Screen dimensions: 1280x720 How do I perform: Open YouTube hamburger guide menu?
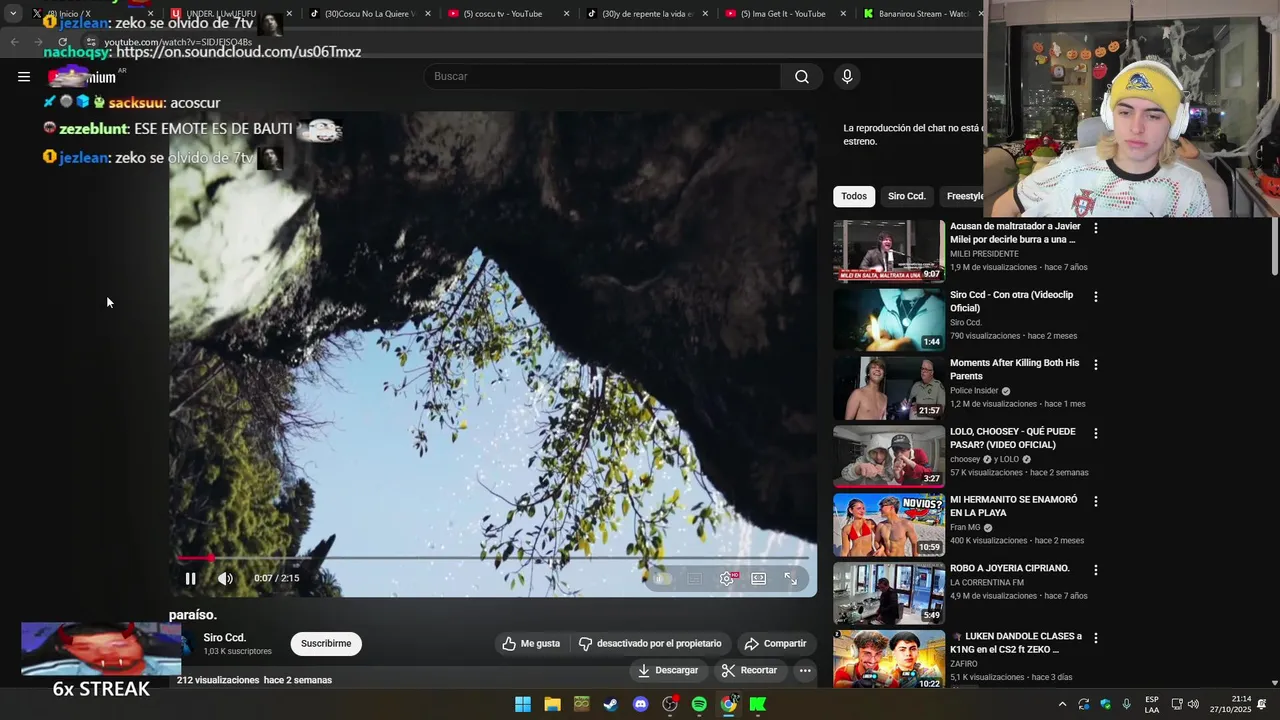click(24, 76)
